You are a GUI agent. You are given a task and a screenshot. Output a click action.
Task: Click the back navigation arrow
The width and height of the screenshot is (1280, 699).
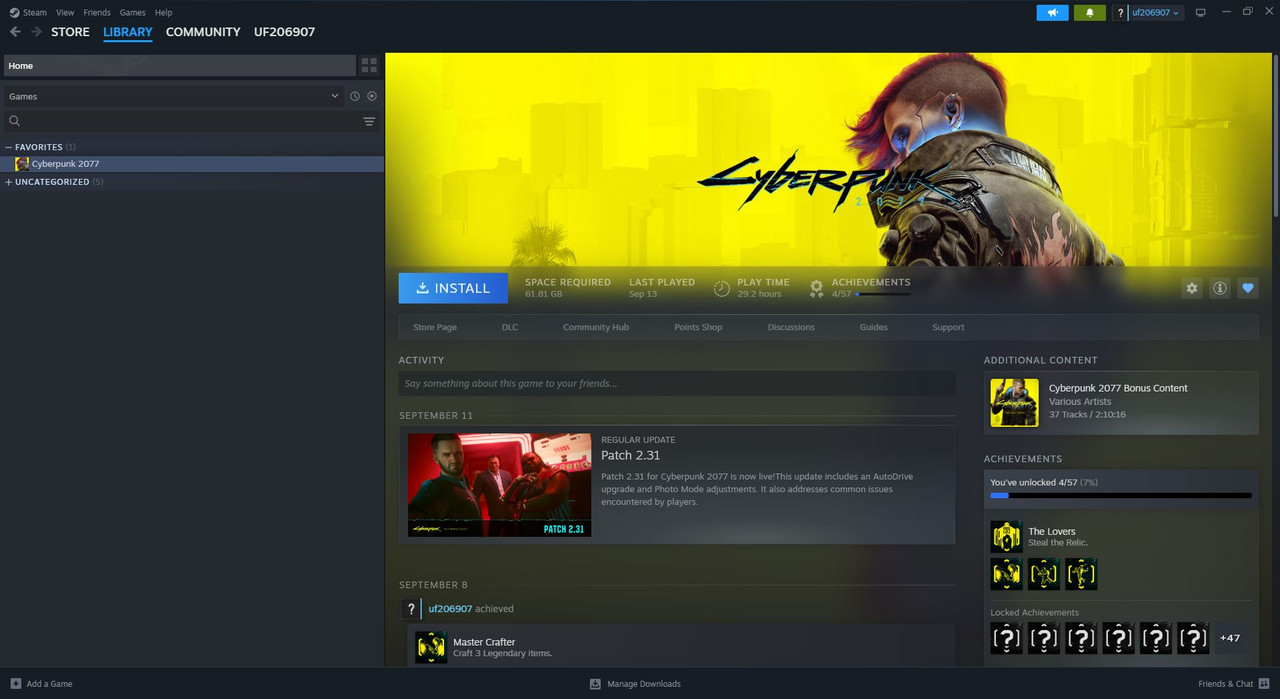(x=15, y=32)
